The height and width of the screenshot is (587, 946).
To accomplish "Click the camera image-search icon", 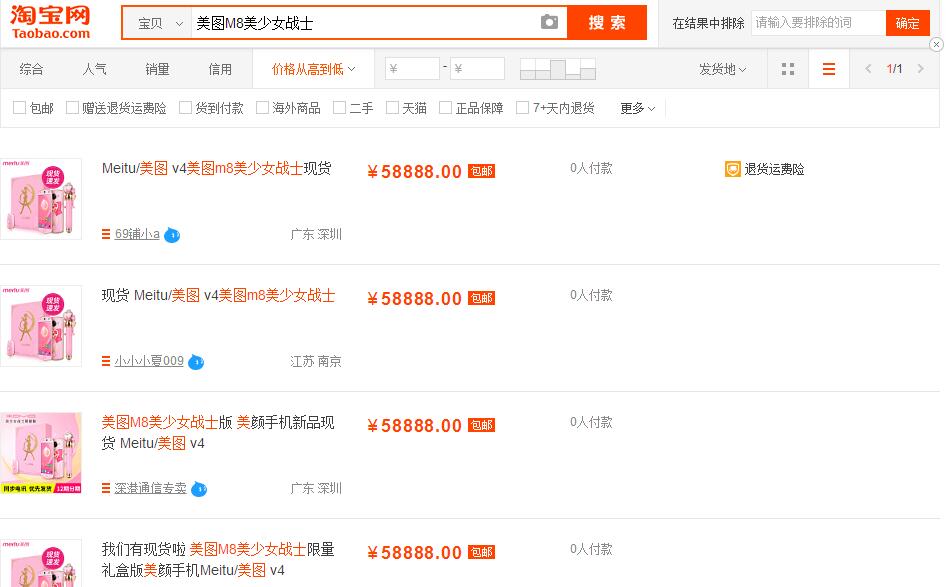I will tap(549, 22).
